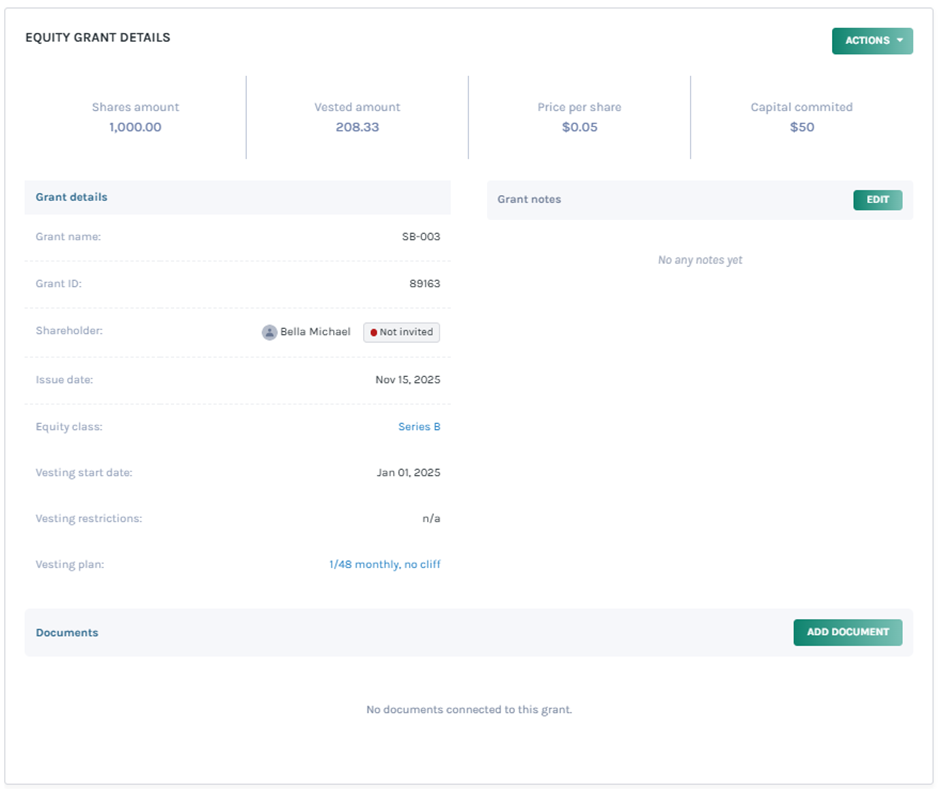The image size is (940, 789).
Task: Select the Grant ID value 89163
Action: [424, 284]
